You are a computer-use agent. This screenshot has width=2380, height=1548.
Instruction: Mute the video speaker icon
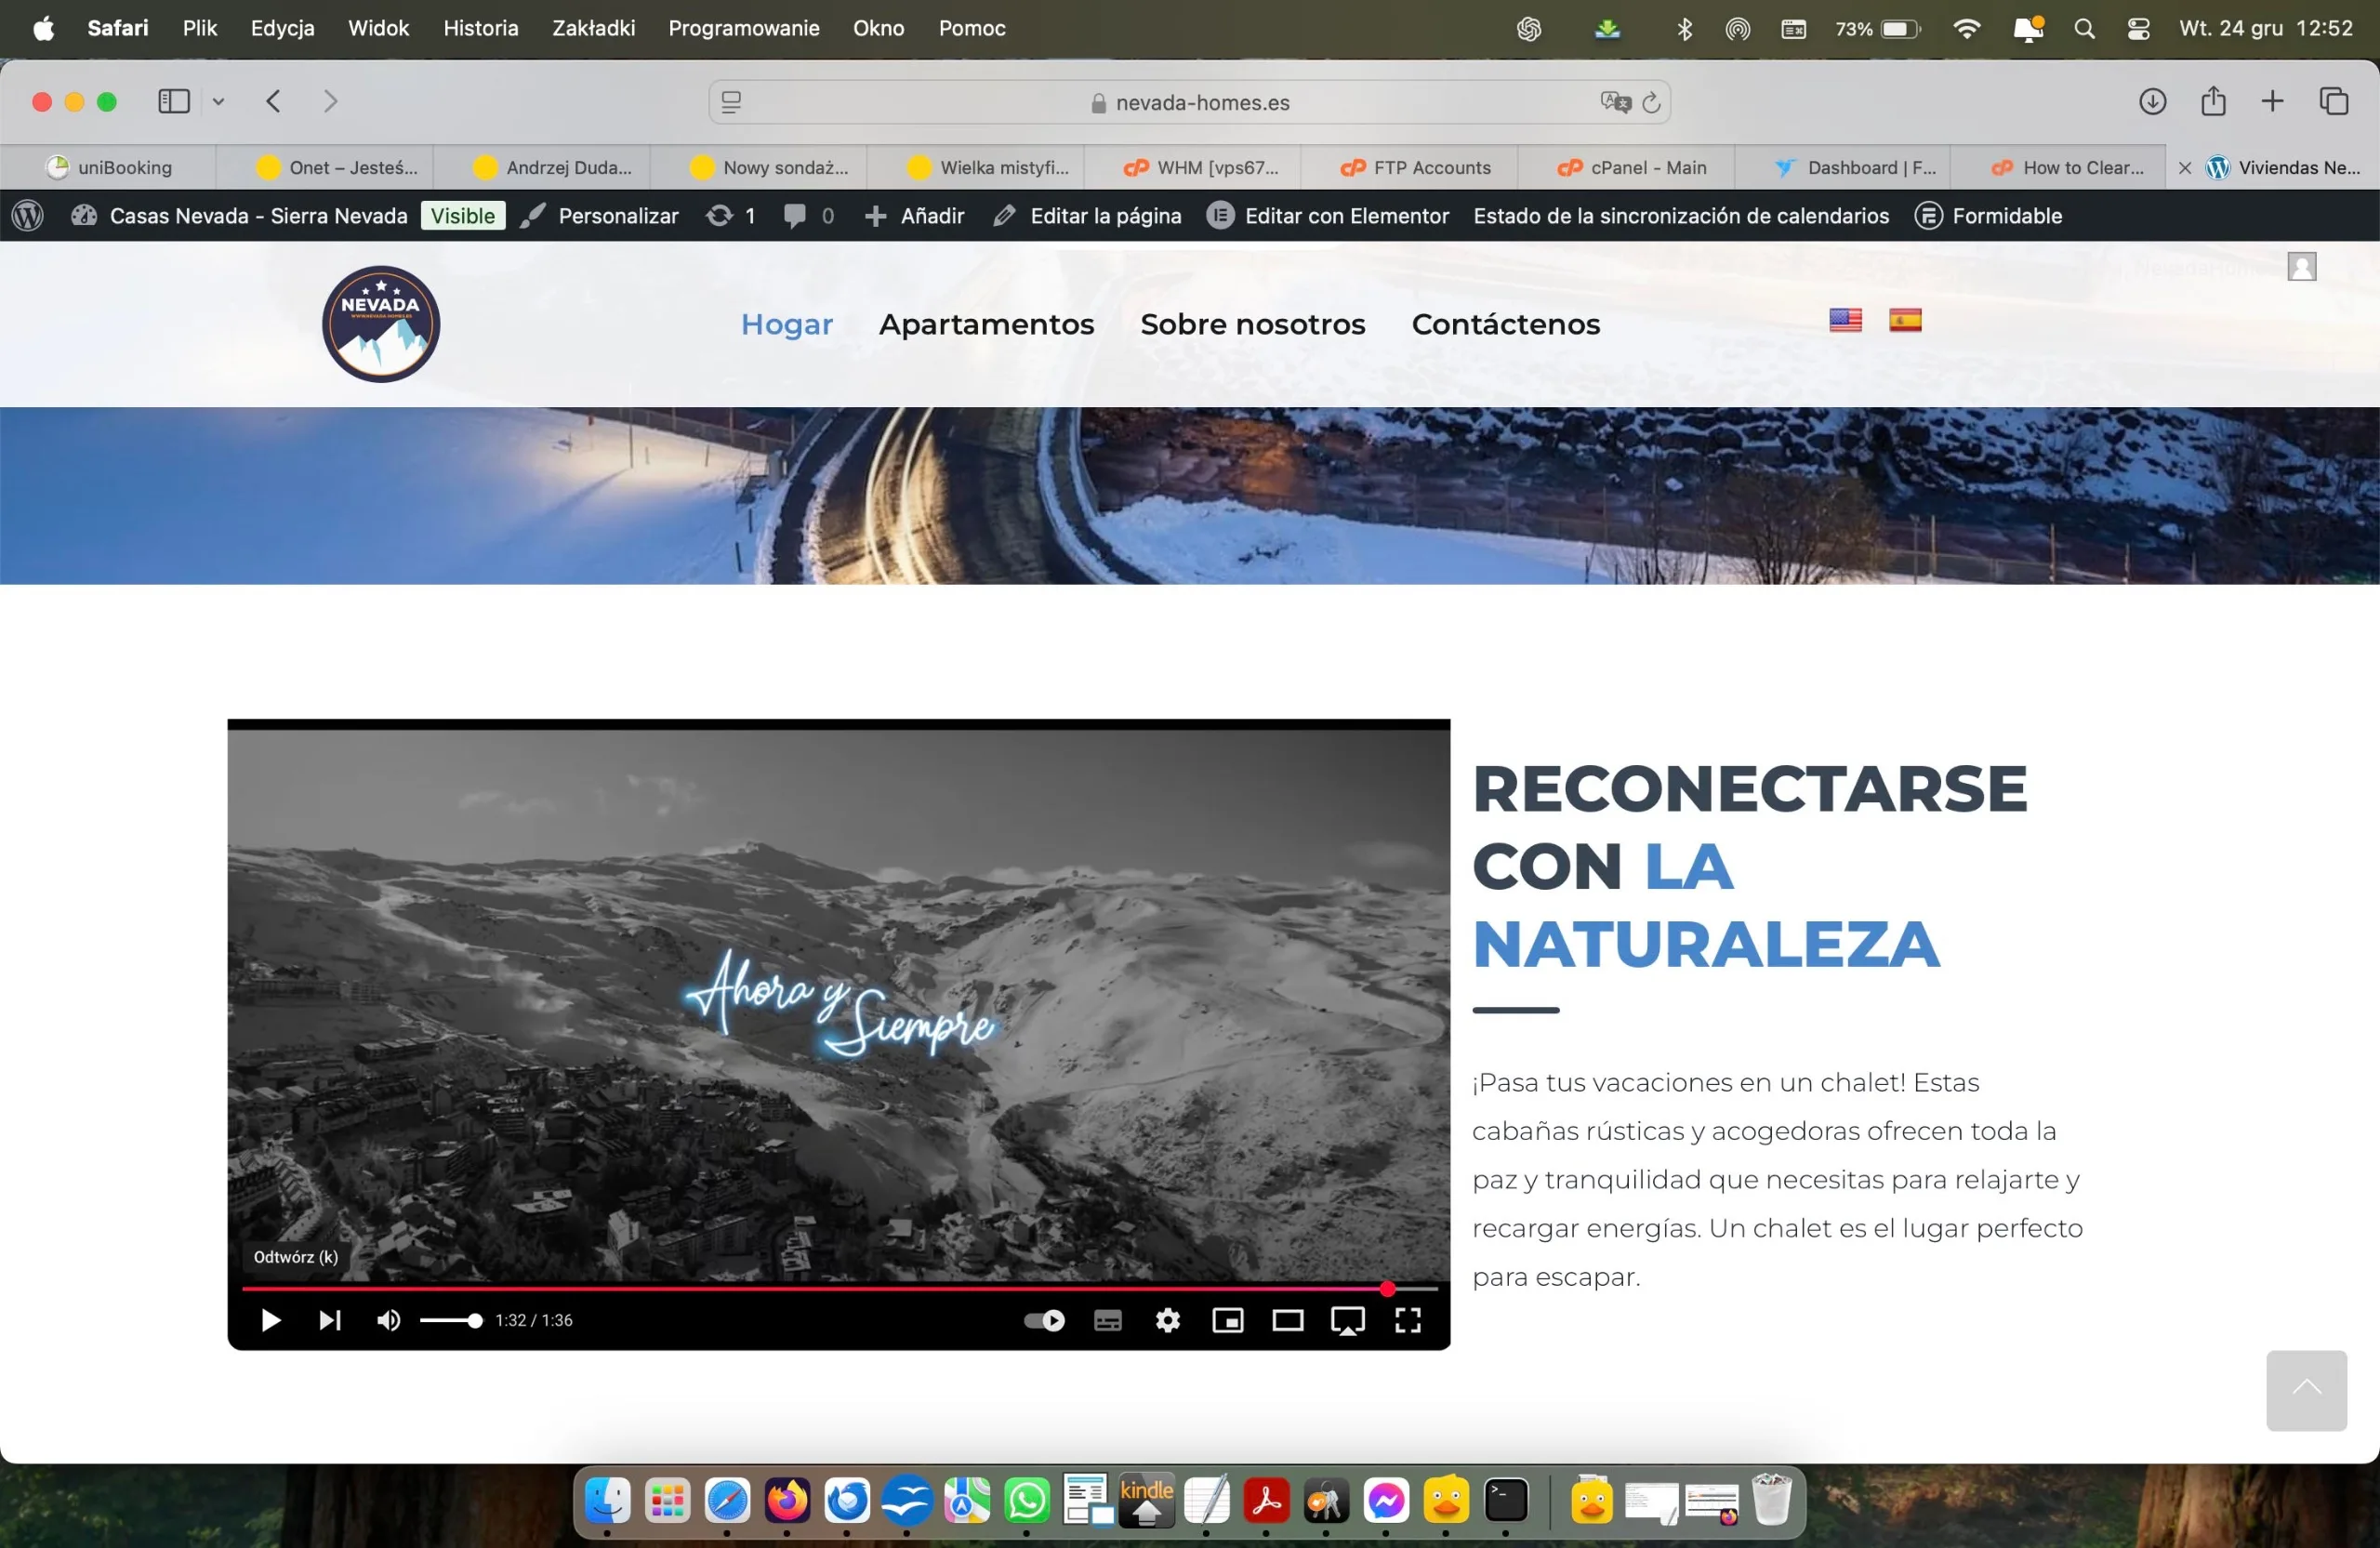(388, 1320)
